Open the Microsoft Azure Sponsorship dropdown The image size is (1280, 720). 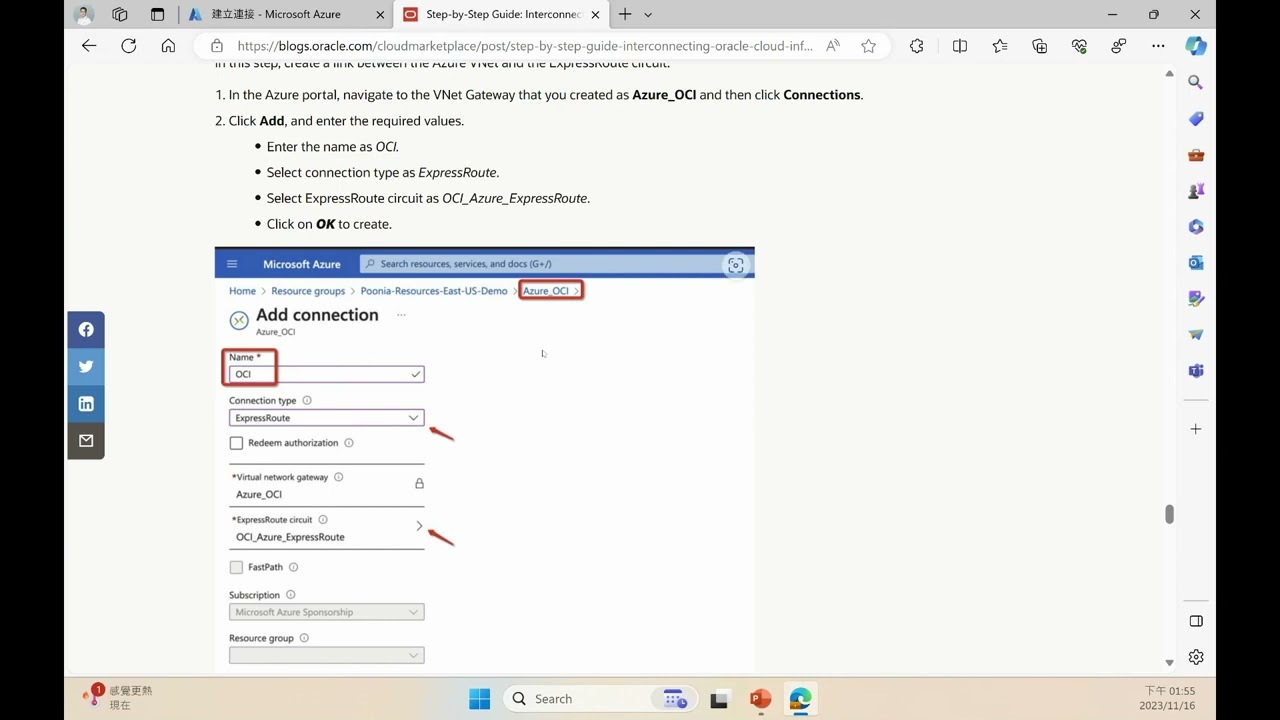pyautogui.click(x=326, y=612)
